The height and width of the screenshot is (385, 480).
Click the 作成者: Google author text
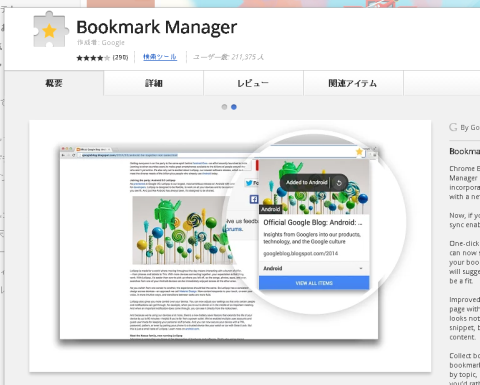(x=101, y=43)
